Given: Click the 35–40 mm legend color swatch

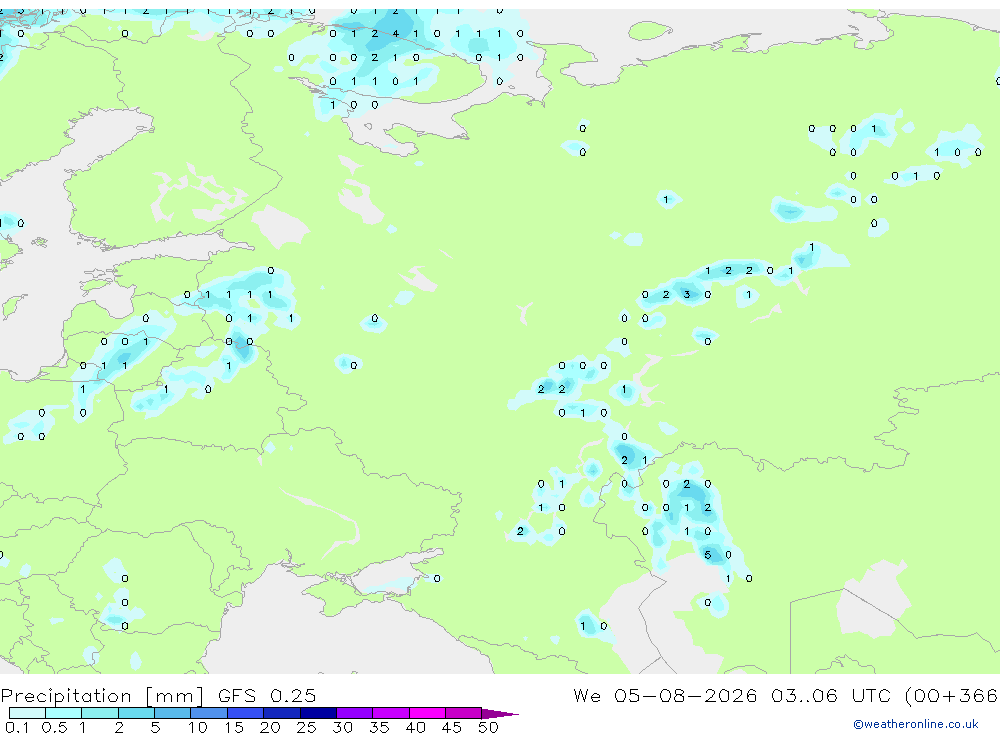Looking at the screenshot, I should point(391,713).
